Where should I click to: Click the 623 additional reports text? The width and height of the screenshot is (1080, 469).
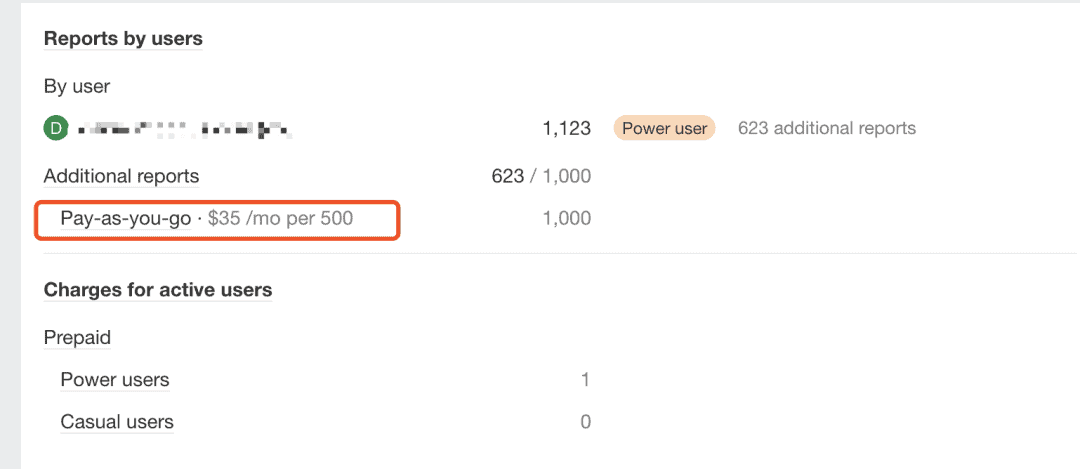point(827,128)
